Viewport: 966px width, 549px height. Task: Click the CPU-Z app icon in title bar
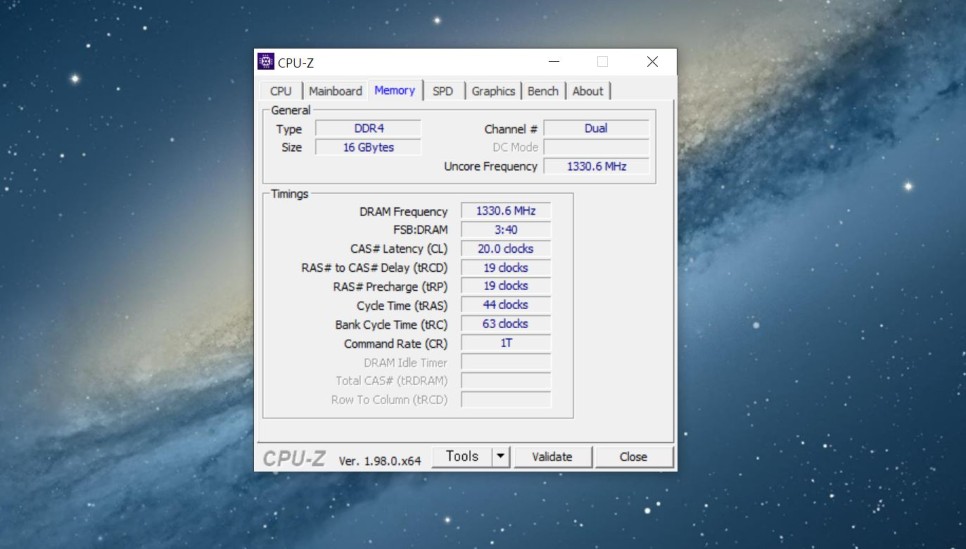pyautogui.click(x=266, y=62)
